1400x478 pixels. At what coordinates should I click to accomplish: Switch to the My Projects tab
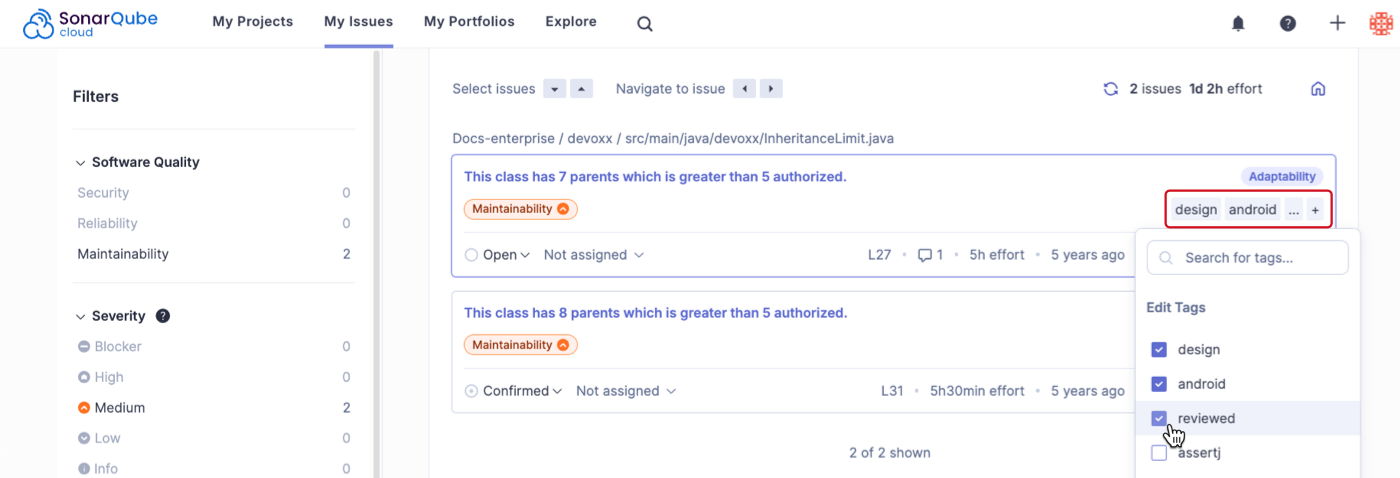pyautogui.click(x=252, y=22)
